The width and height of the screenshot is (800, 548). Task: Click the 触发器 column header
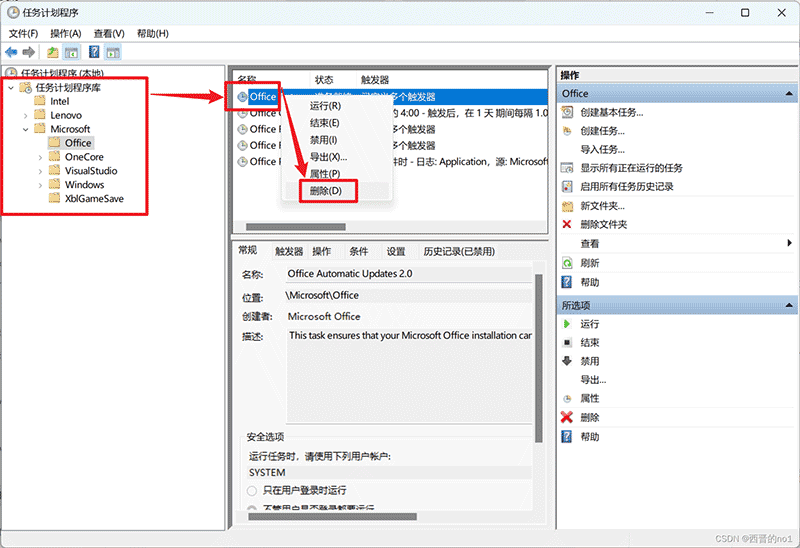(x=375, y=80)
